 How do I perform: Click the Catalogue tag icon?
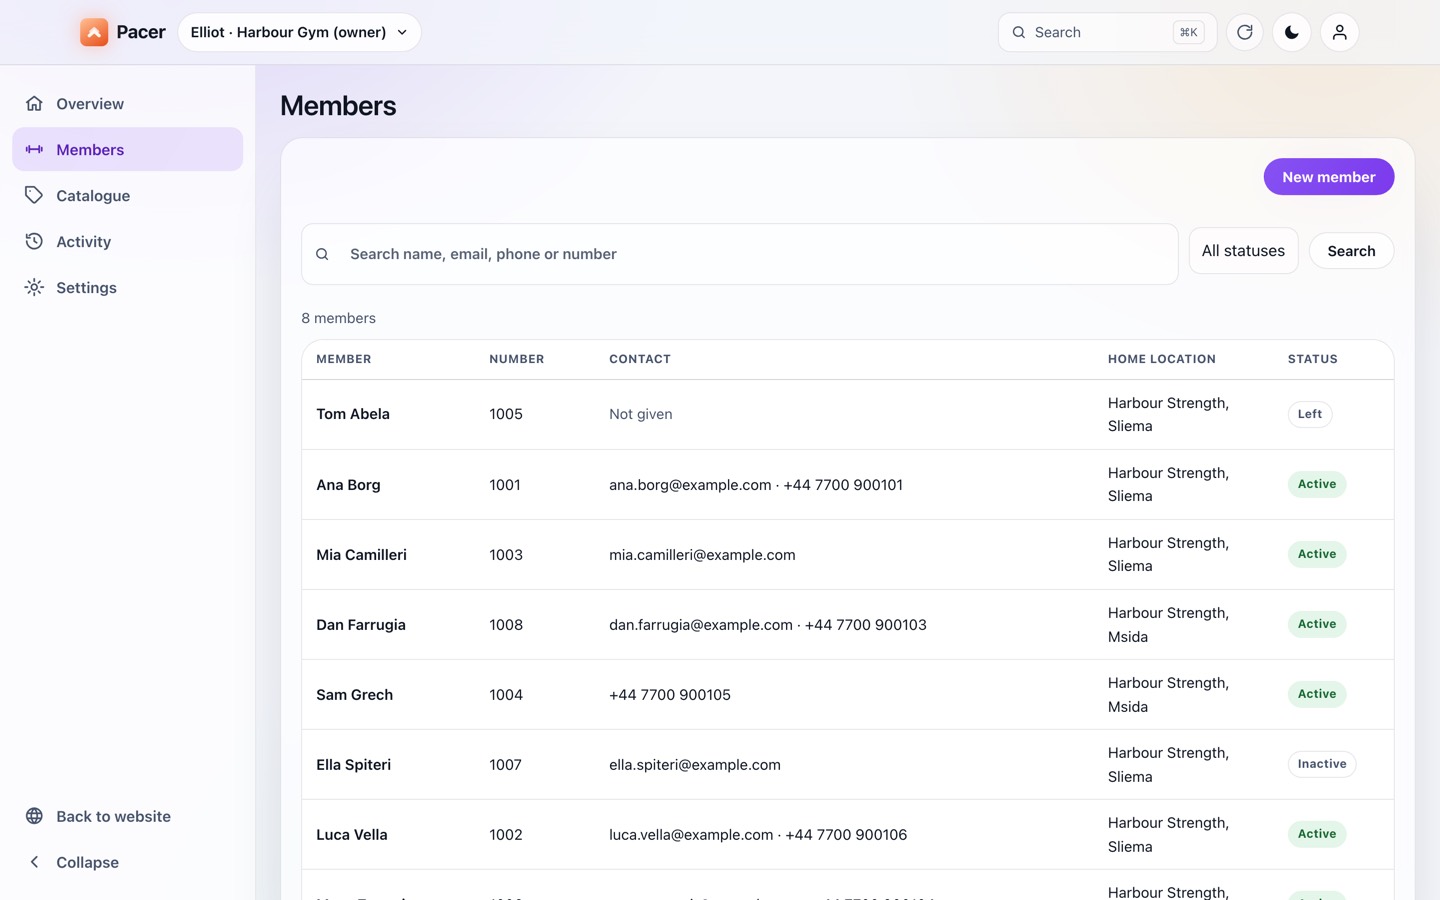coord(34,195)
